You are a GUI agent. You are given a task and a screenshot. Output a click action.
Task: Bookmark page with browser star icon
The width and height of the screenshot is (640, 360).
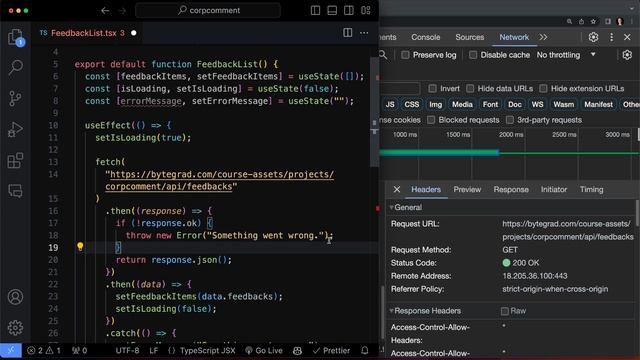(x=593, y=22)
